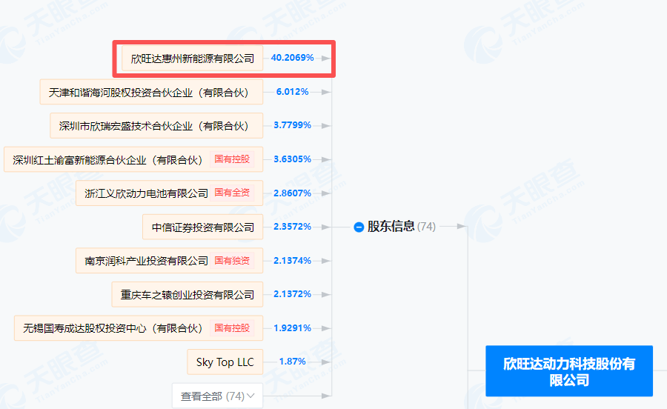Click the 40.2069% shareholding percentage
The image size is (667, 409).
click(x=292, y=59)
